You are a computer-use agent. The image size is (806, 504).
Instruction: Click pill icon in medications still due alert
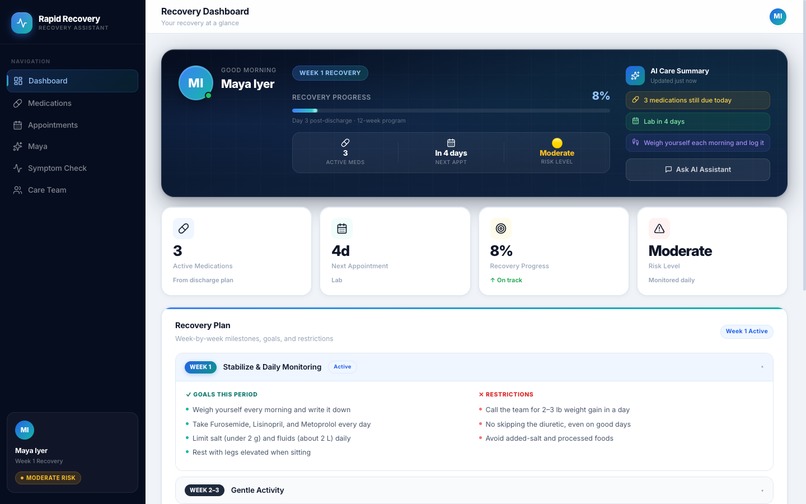pos(635,100)
